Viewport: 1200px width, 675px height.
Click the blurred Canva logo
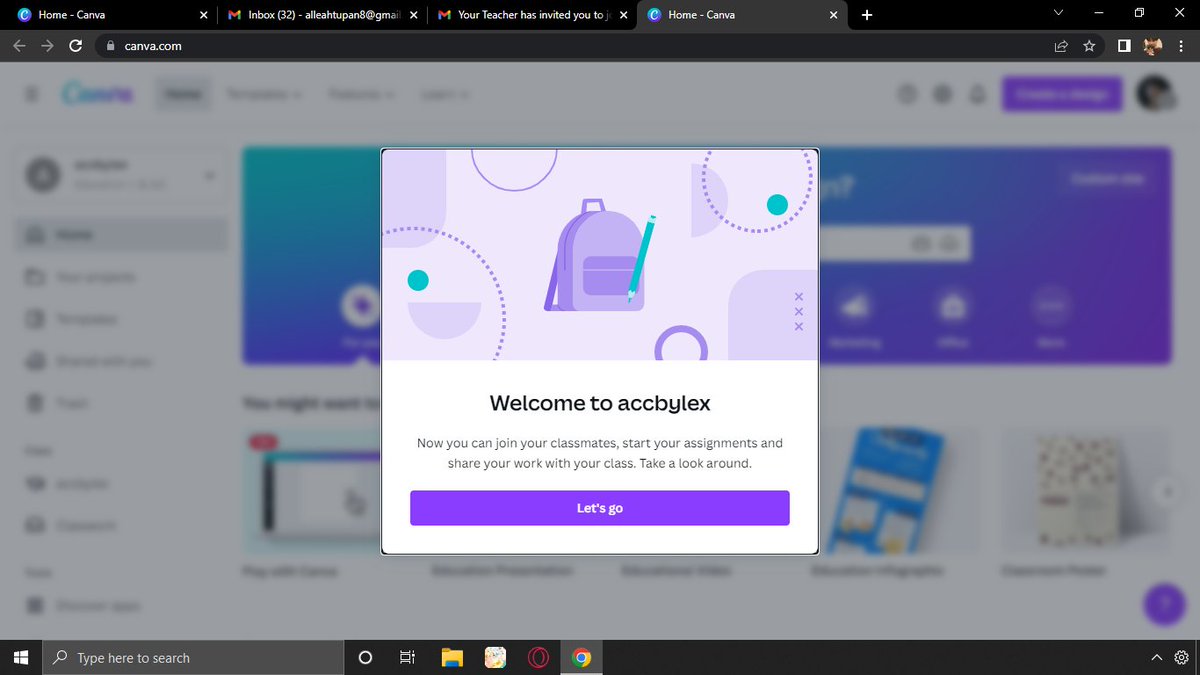click(97, 94)
